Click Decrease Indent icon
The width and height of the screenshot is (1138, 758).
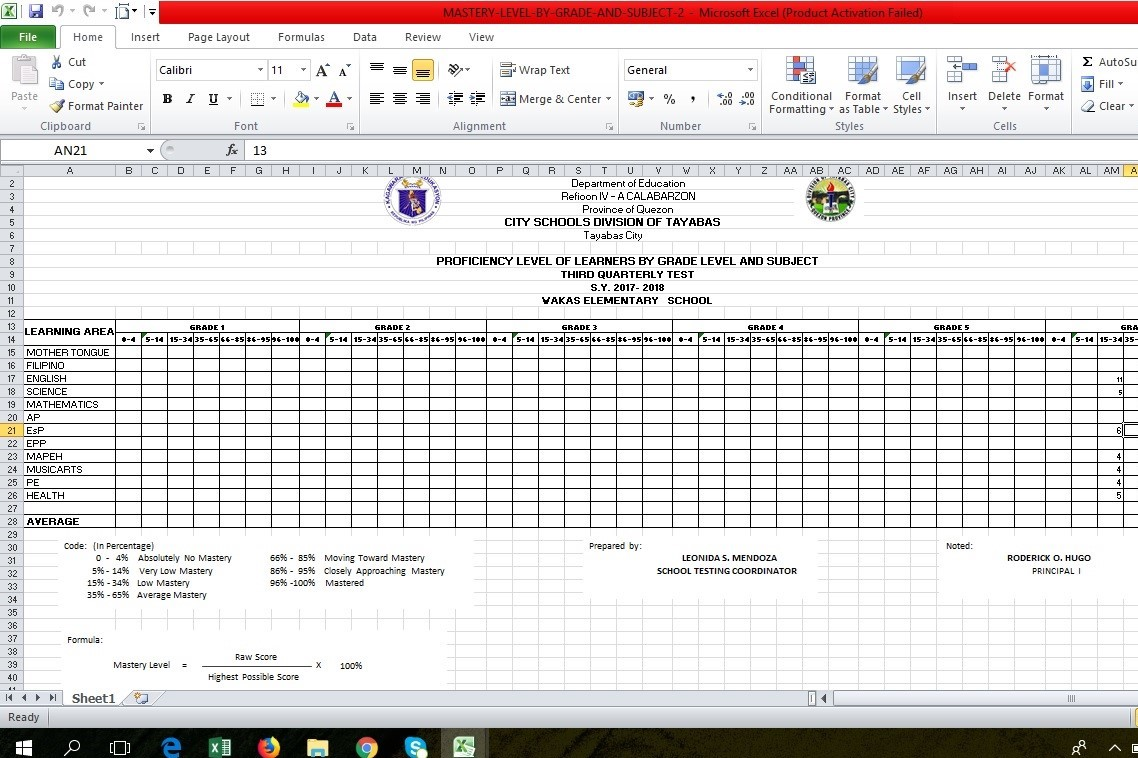pos(455,99)
